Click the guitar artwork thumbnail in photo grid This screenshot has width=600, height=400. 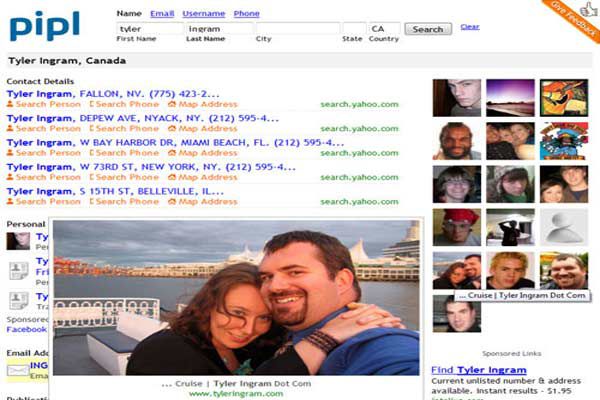[564, 98]
